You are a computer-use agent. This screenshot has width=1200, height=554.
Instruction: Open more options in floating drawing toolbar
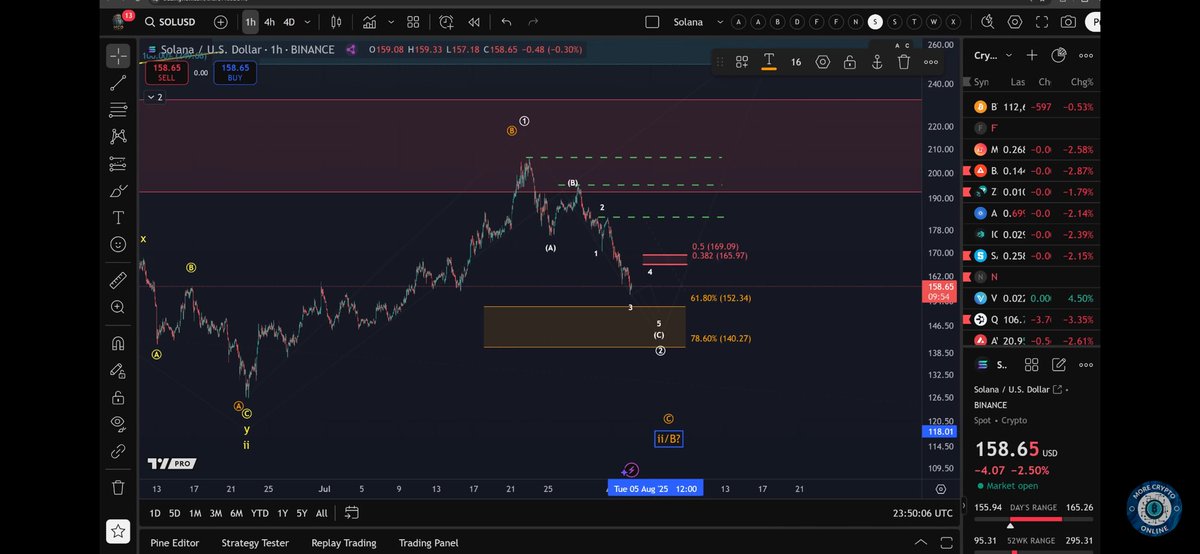click(x=931, y=62)
